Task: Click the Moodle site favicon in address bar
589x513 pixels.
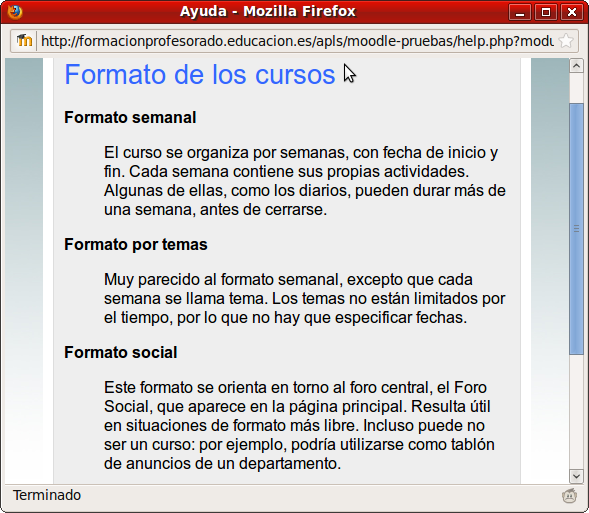Action: point(24,41)
